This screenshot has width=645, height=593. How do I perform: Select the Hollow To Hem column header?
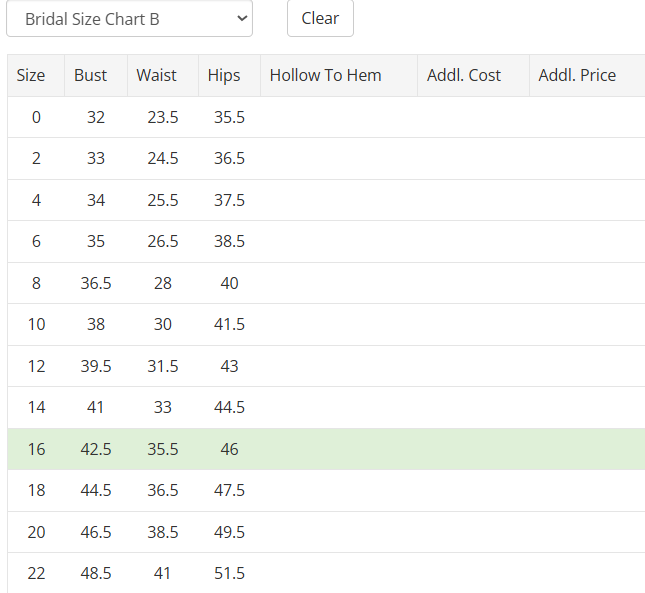pyautogui.click(x=339, y=76)
